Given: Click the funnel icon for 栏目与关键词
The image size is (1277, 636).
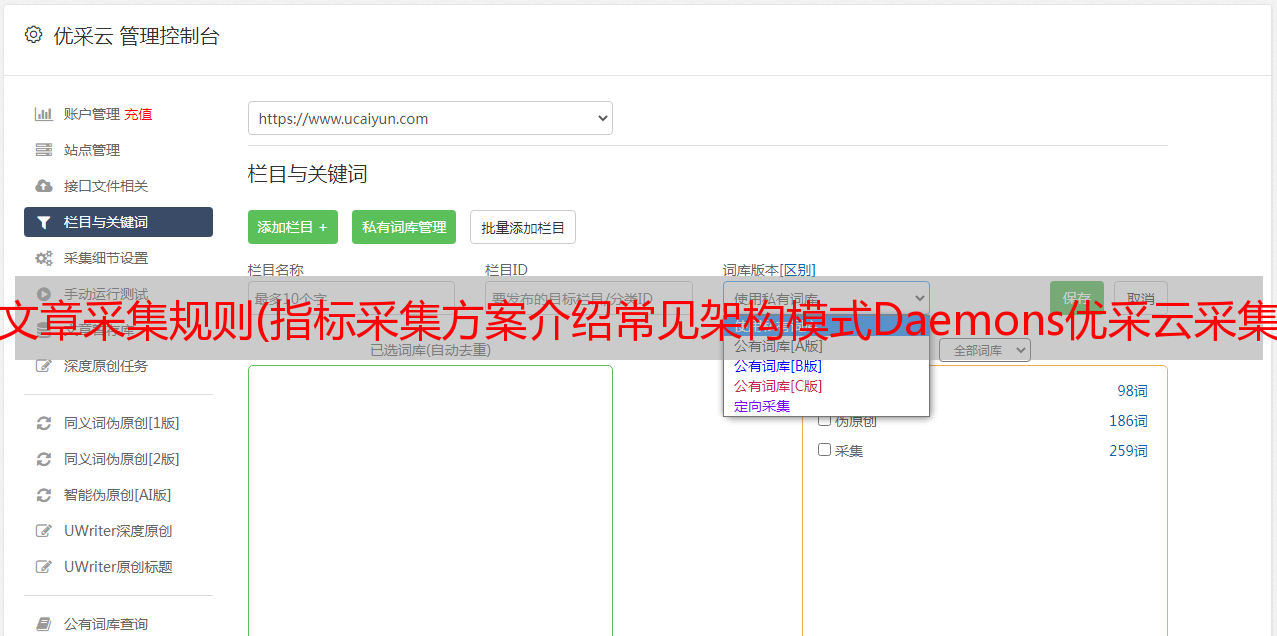Looking at the screenshot, I should 43,222.
